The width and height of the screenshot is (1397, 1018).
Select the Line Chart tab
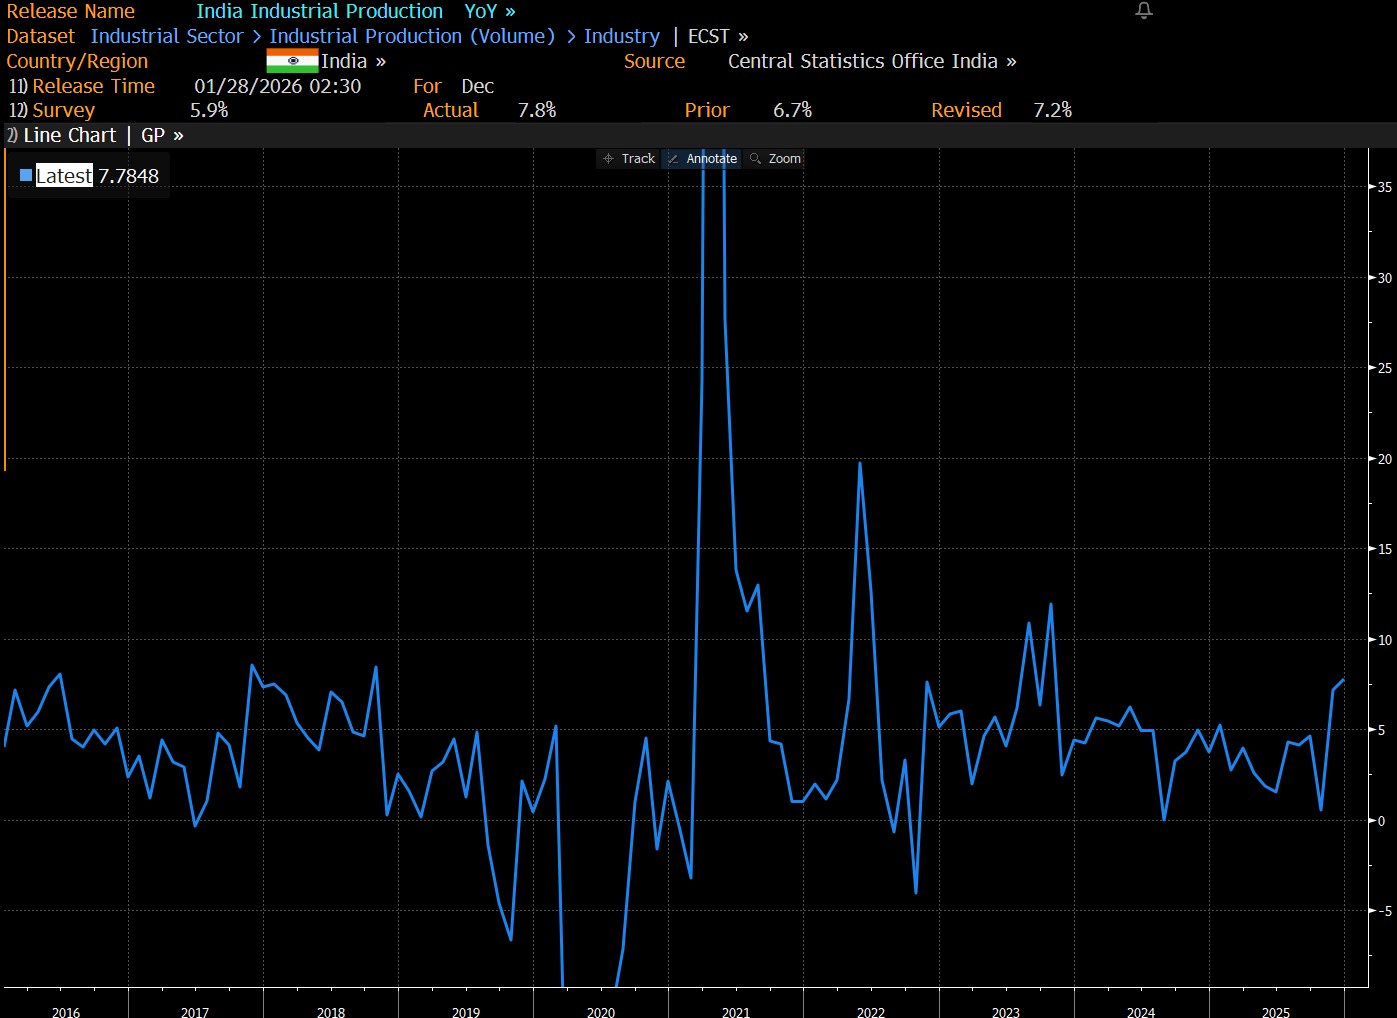tap(69, 135)
